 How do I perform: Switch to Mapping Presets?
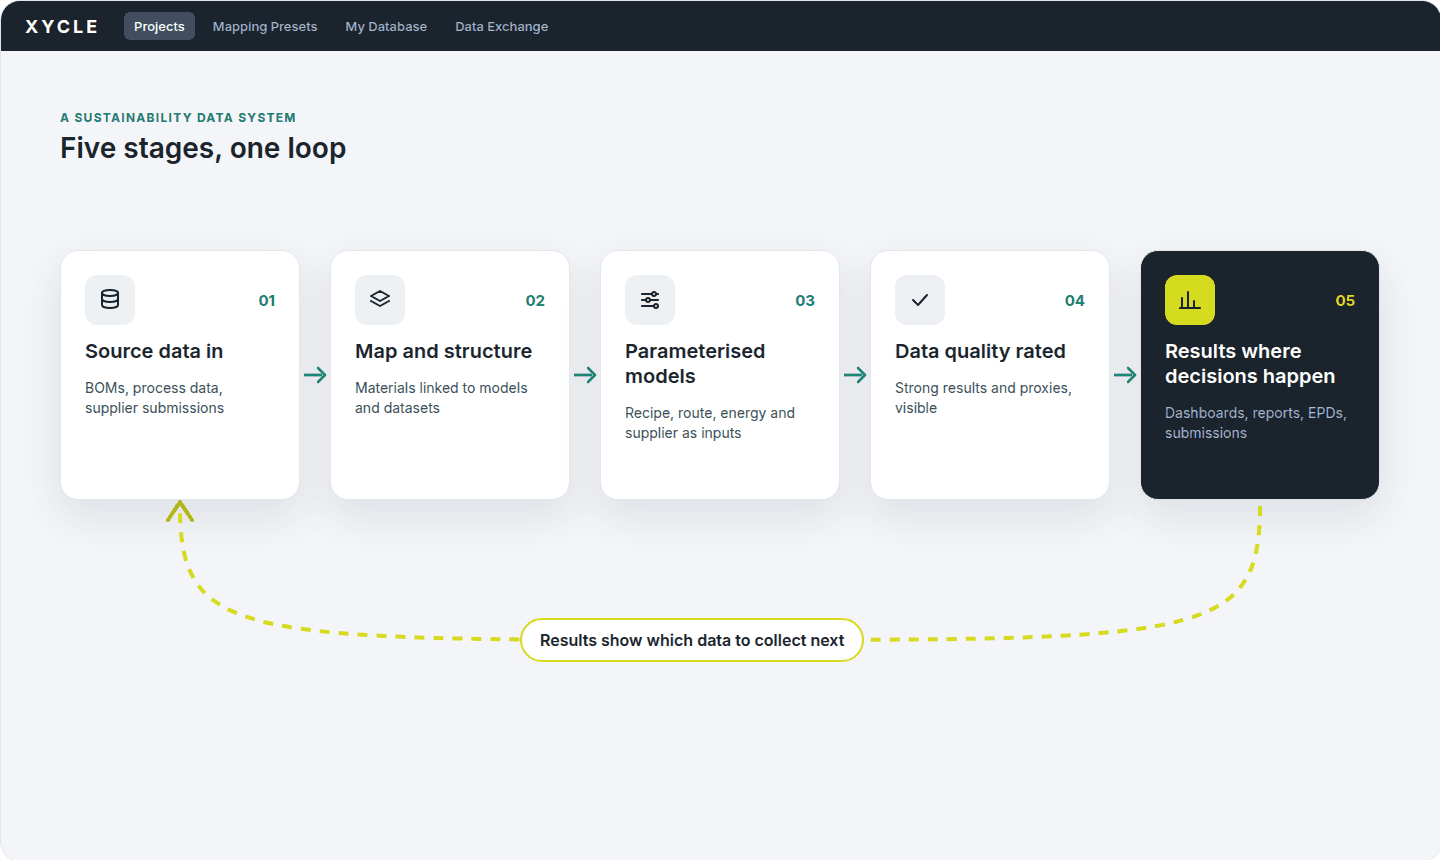pyautogui.click(x=265, y=26)
